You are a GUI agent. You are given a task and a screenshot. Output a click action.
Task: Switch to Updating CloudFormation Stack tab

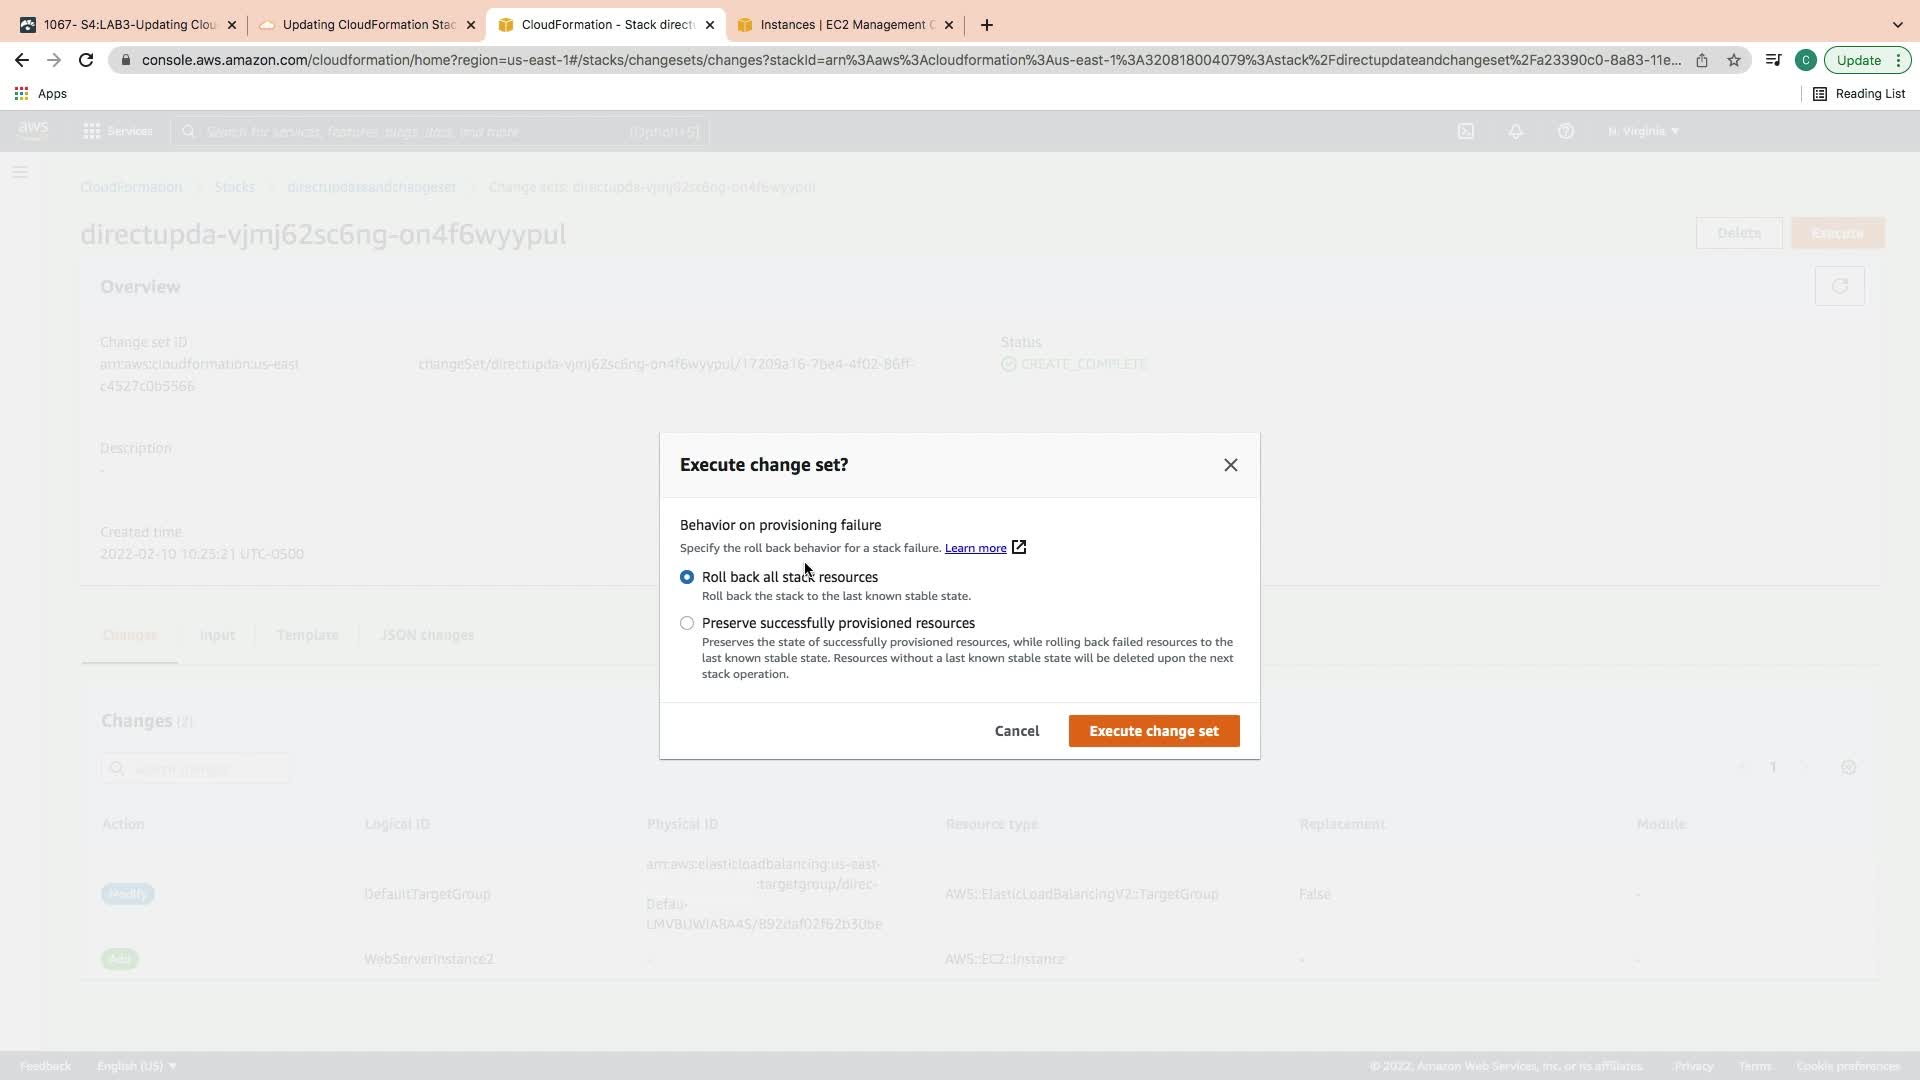(368, 25)
